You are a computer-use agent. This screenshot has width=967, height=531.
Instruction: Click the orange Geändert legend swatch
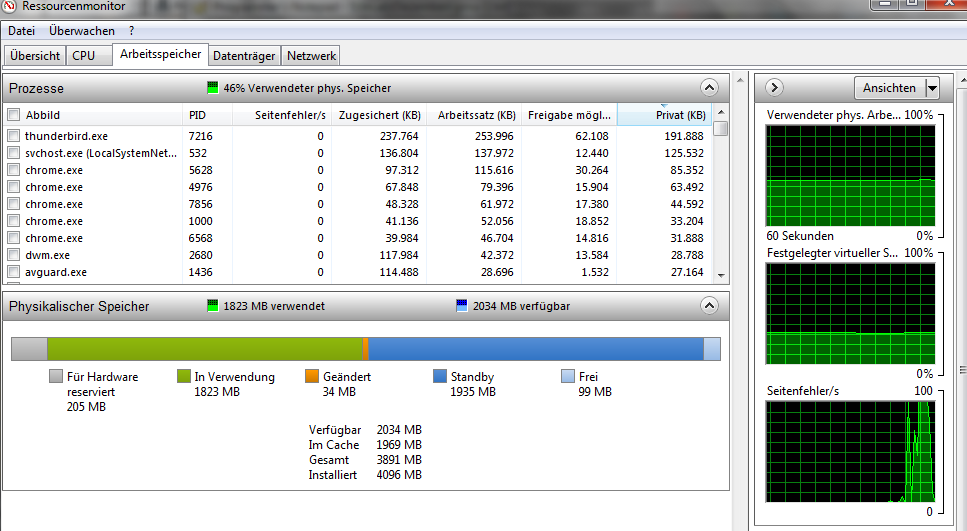[x=312, y=376]
